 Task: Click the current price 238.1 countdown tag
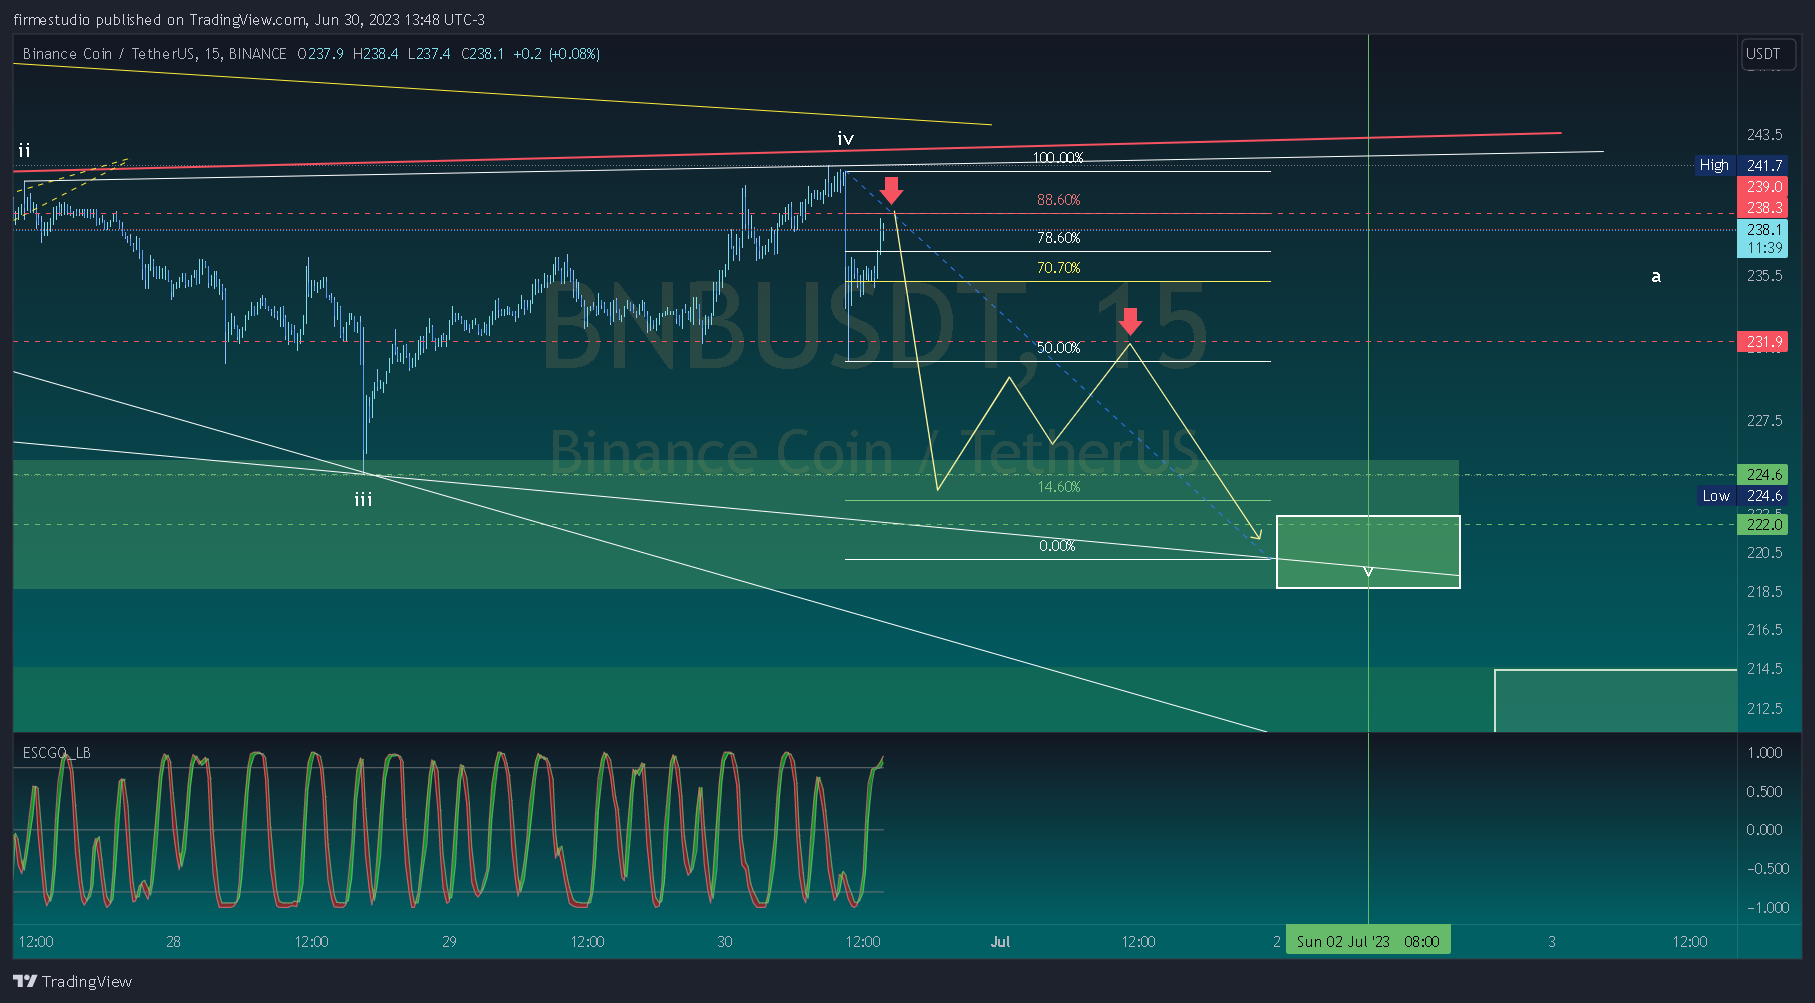pos(1764,239)
